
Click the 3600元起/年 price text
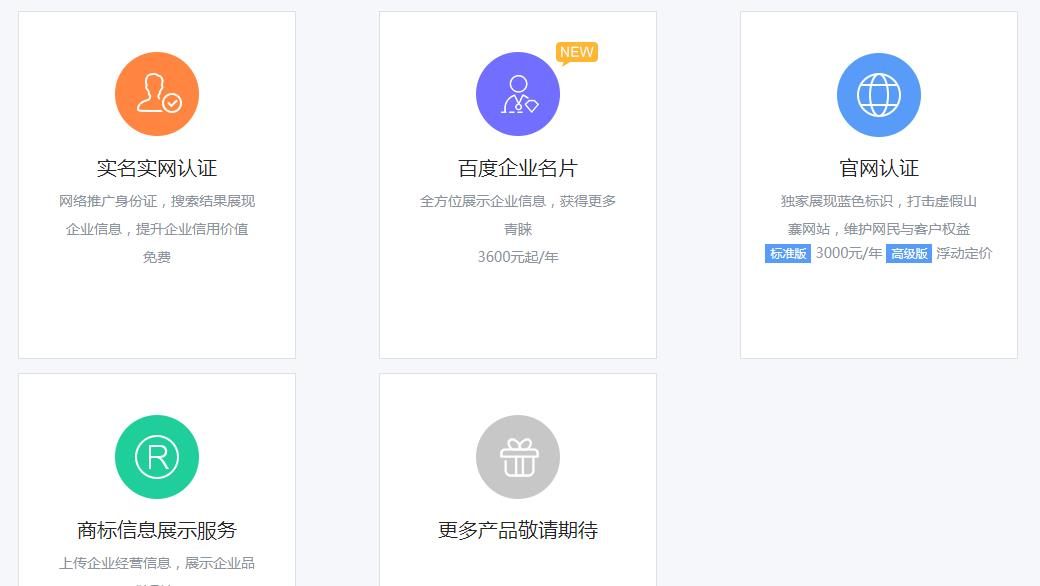[517, 257]
